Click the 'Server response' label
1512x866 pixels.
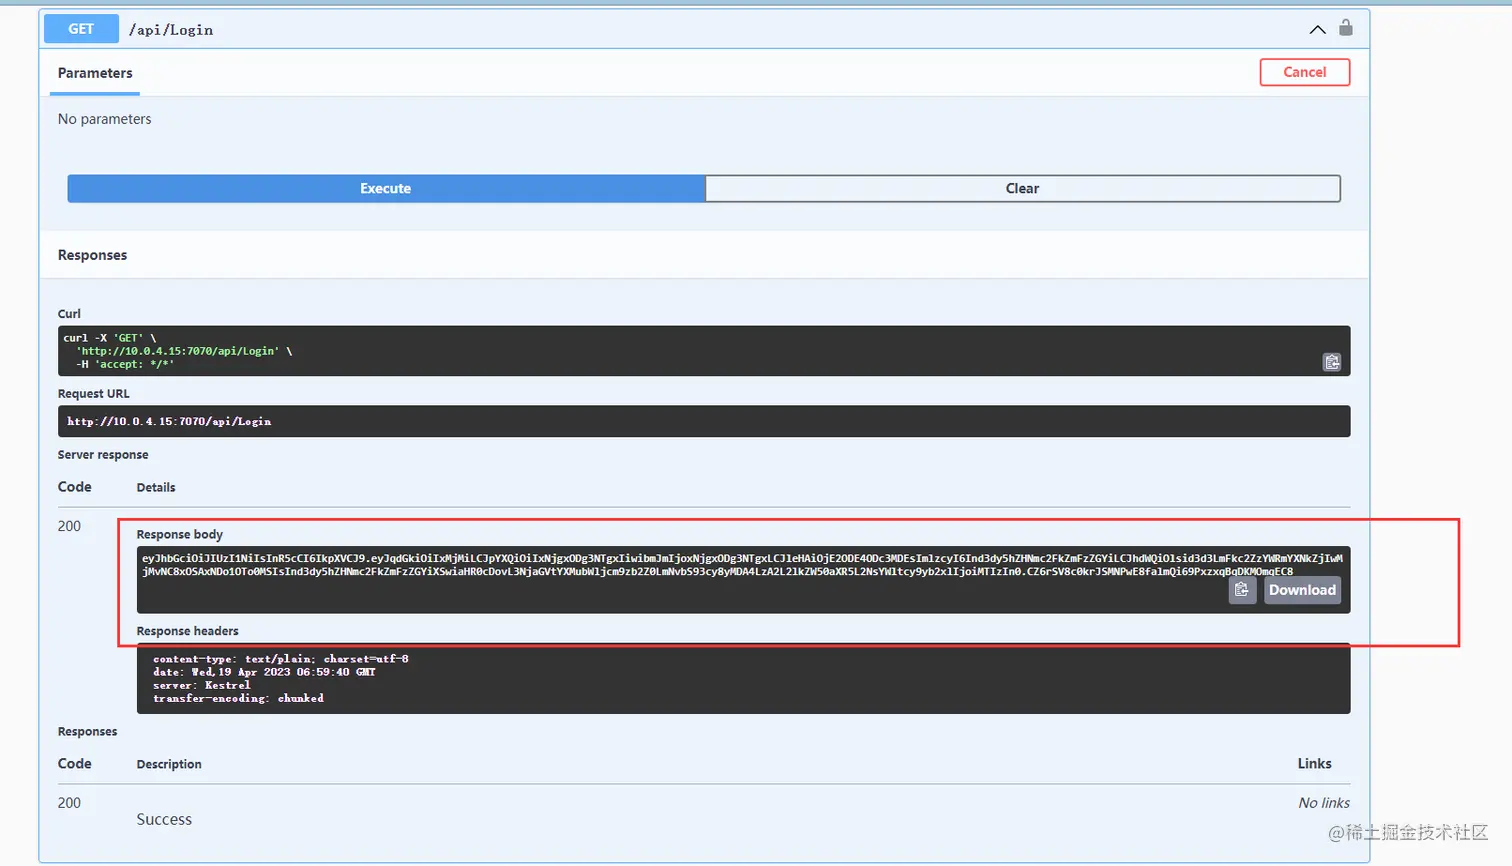[x=103, y=455]
